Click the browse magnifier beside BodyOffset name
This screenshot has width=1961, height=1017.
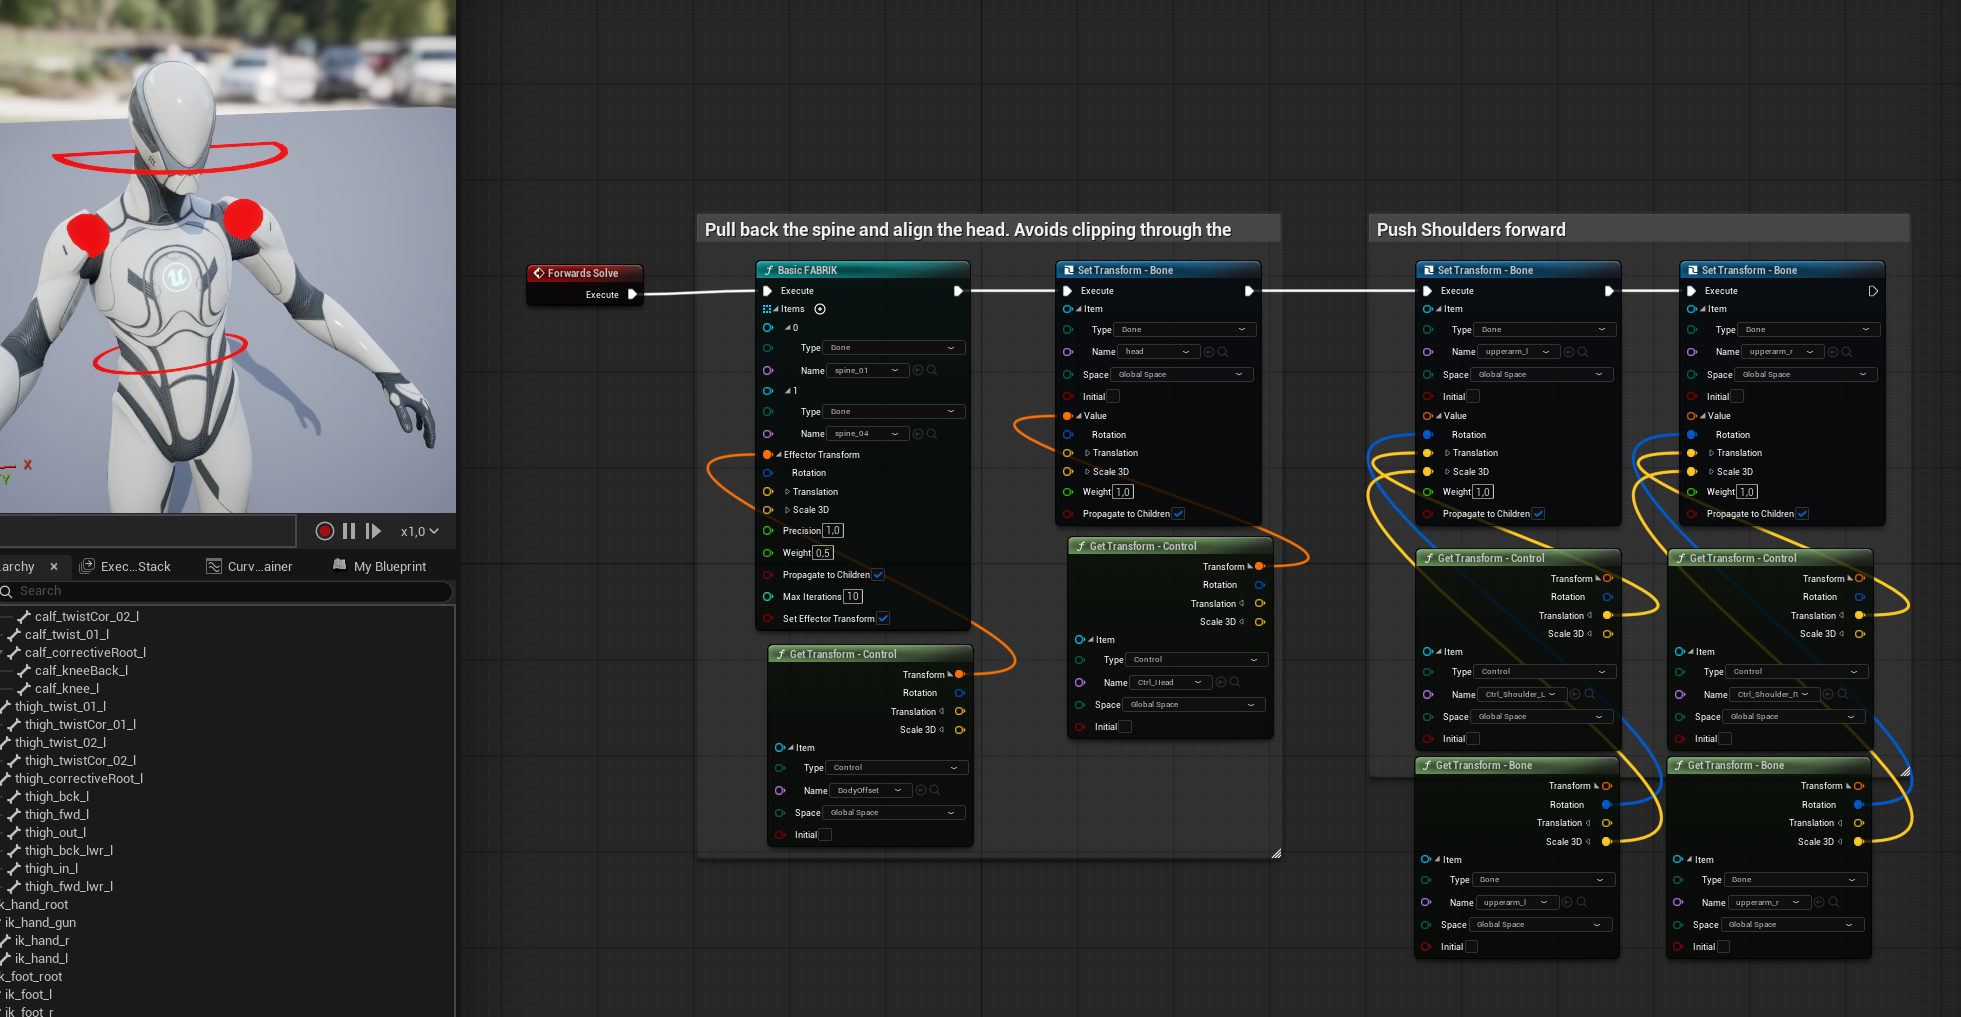pyautogui.click(x=935, y=790)
